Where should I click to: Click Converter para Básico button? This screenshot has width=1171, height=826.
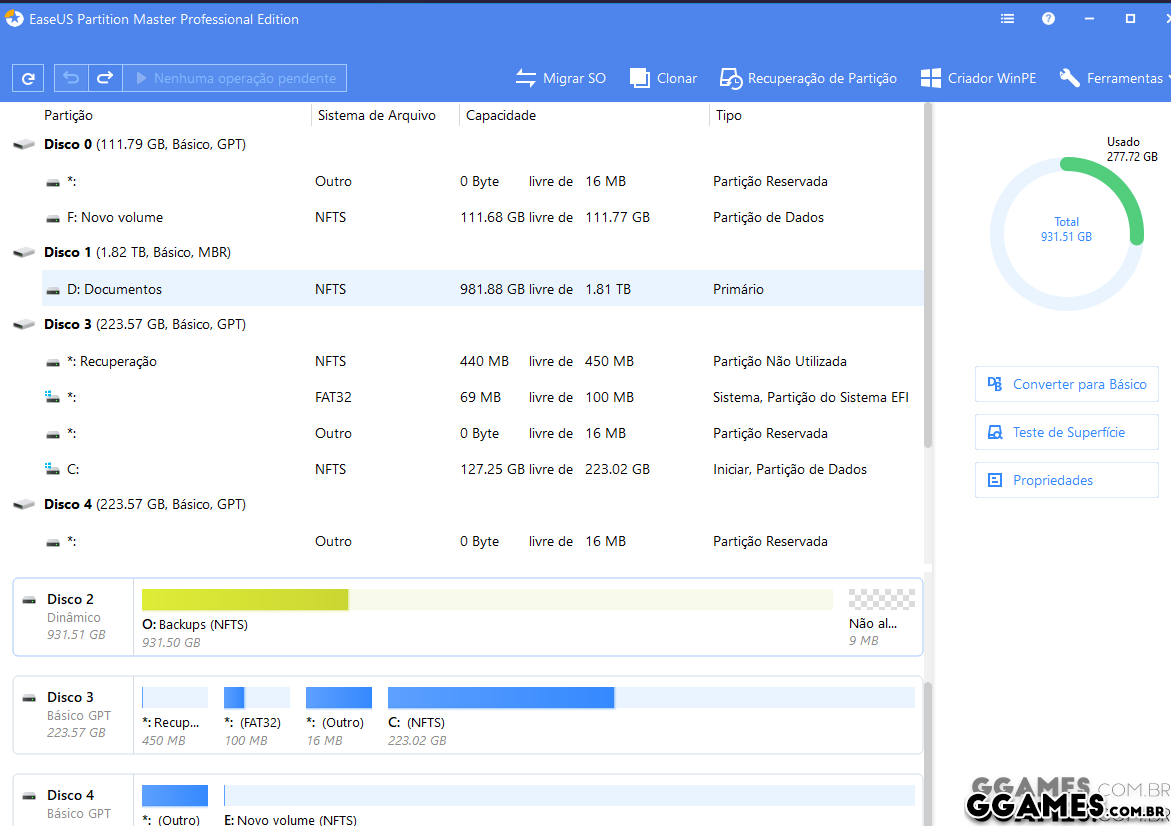tap(1066, 384)
